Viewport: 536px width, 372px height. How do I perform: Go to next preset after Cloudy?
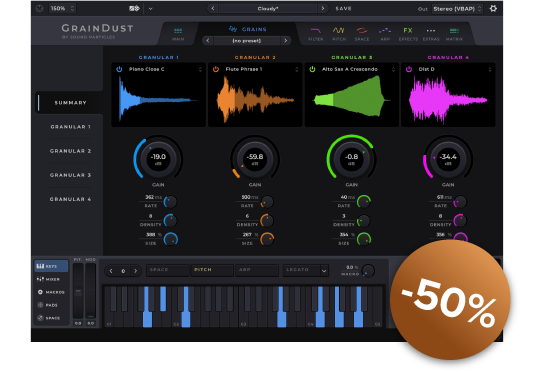pos(323,8)
